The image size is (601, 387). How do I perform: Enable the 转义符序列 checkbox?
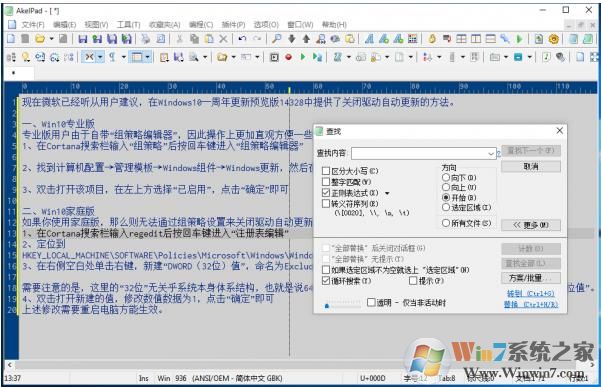coord(326,203)
